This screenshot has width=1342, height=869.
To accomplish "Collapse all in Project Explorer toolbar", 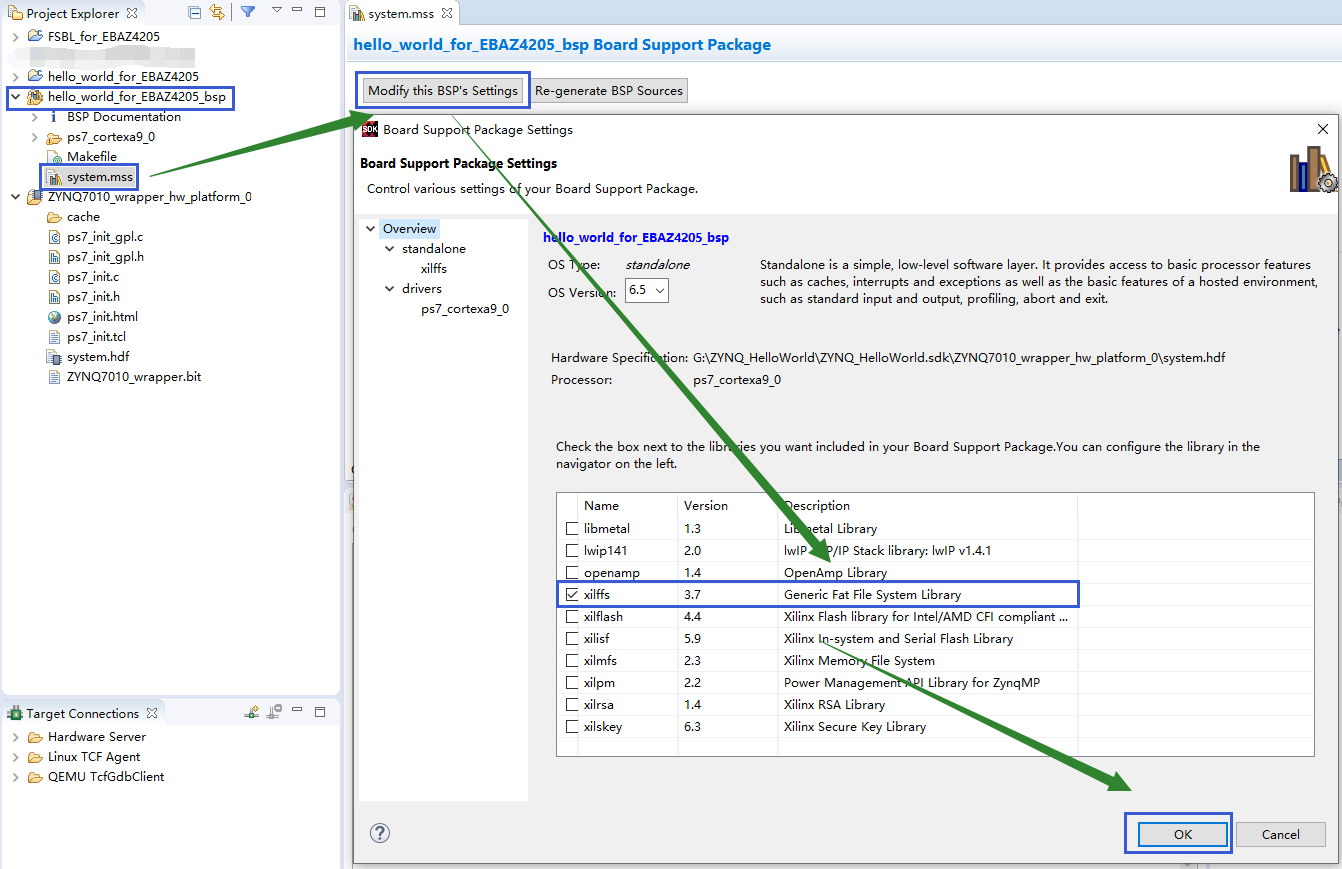I will [x=195, y=13].
